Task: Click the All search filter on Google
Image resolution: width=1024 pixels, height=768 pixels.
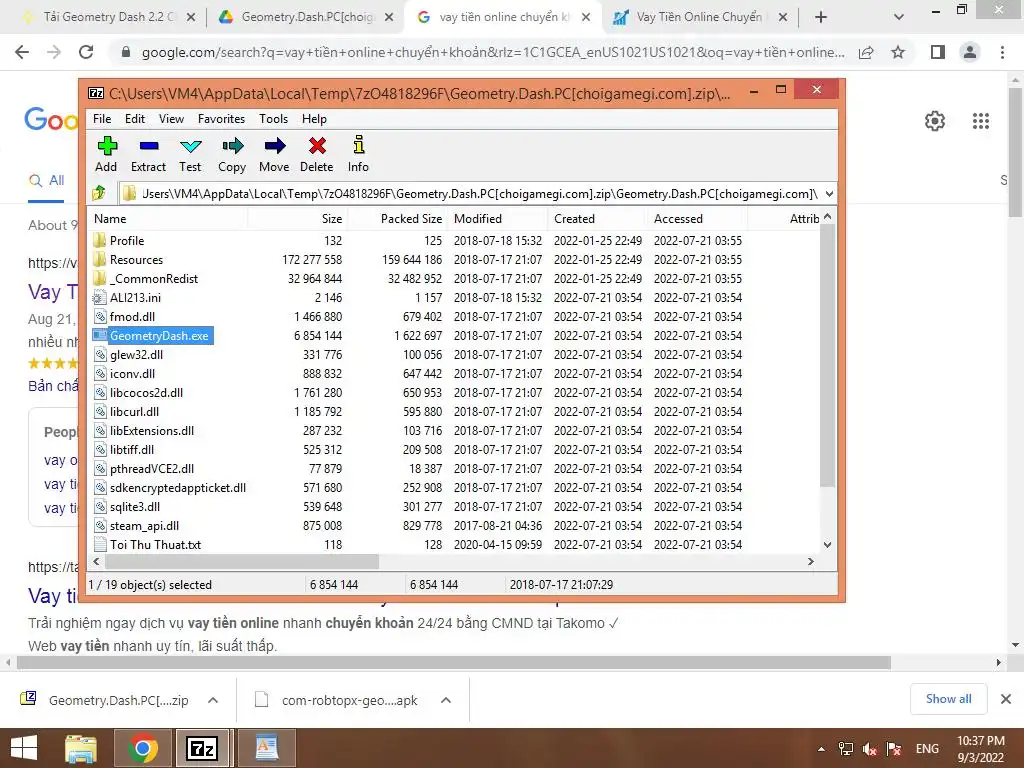Action: (x=46, y=180)
